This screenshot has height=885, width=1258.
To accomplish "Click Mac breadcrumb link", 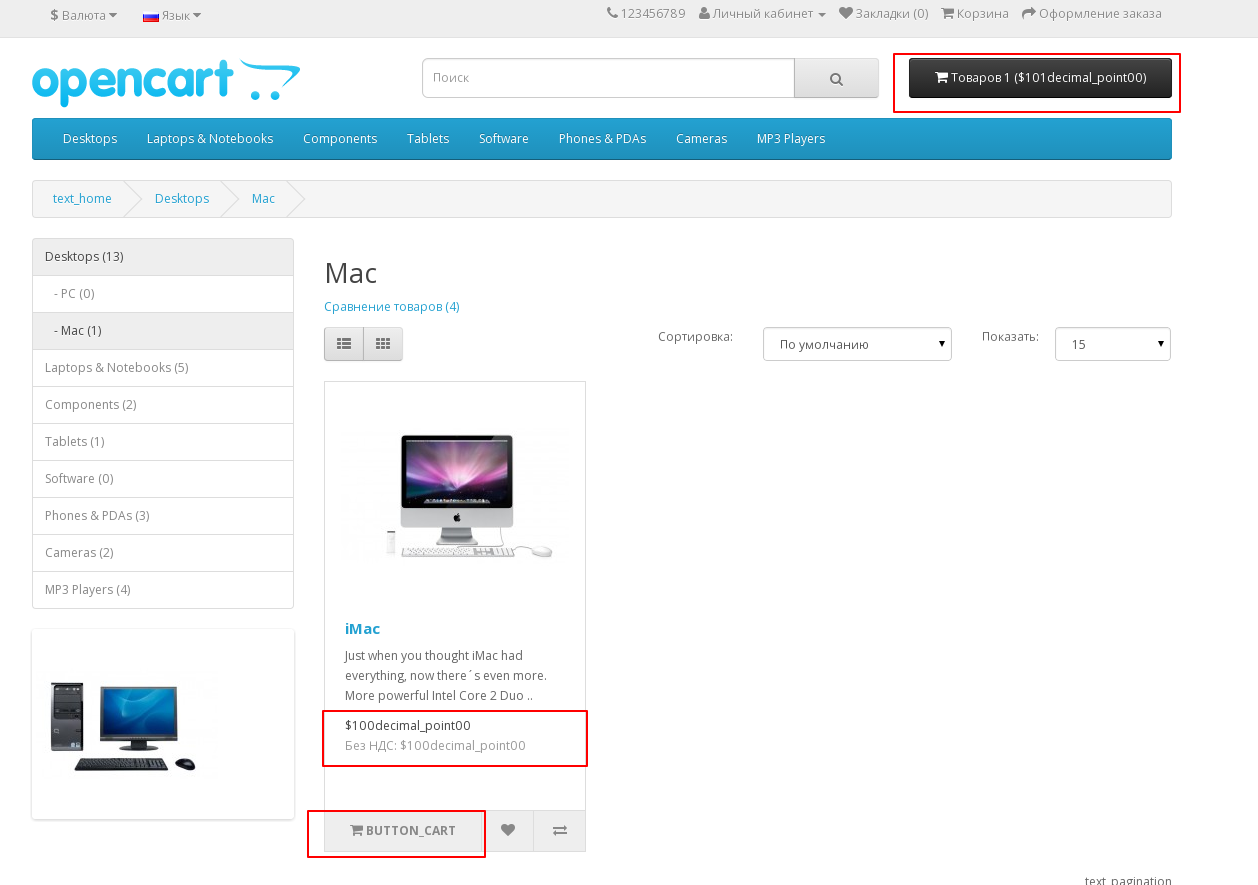I will pos(263,199).
